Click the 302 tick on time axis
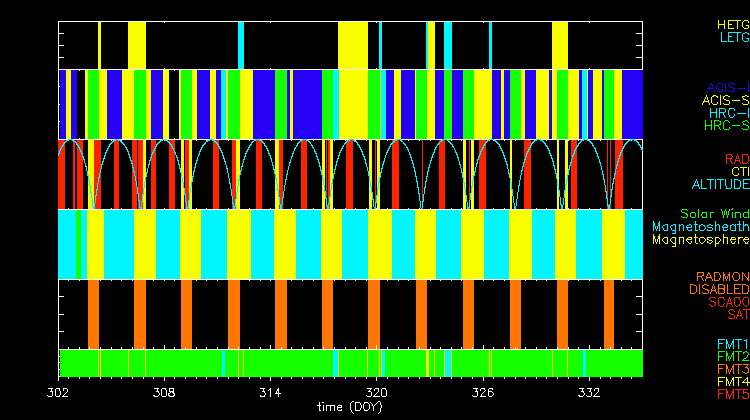Viewport: 750px width, 420px height. point(59,393)
